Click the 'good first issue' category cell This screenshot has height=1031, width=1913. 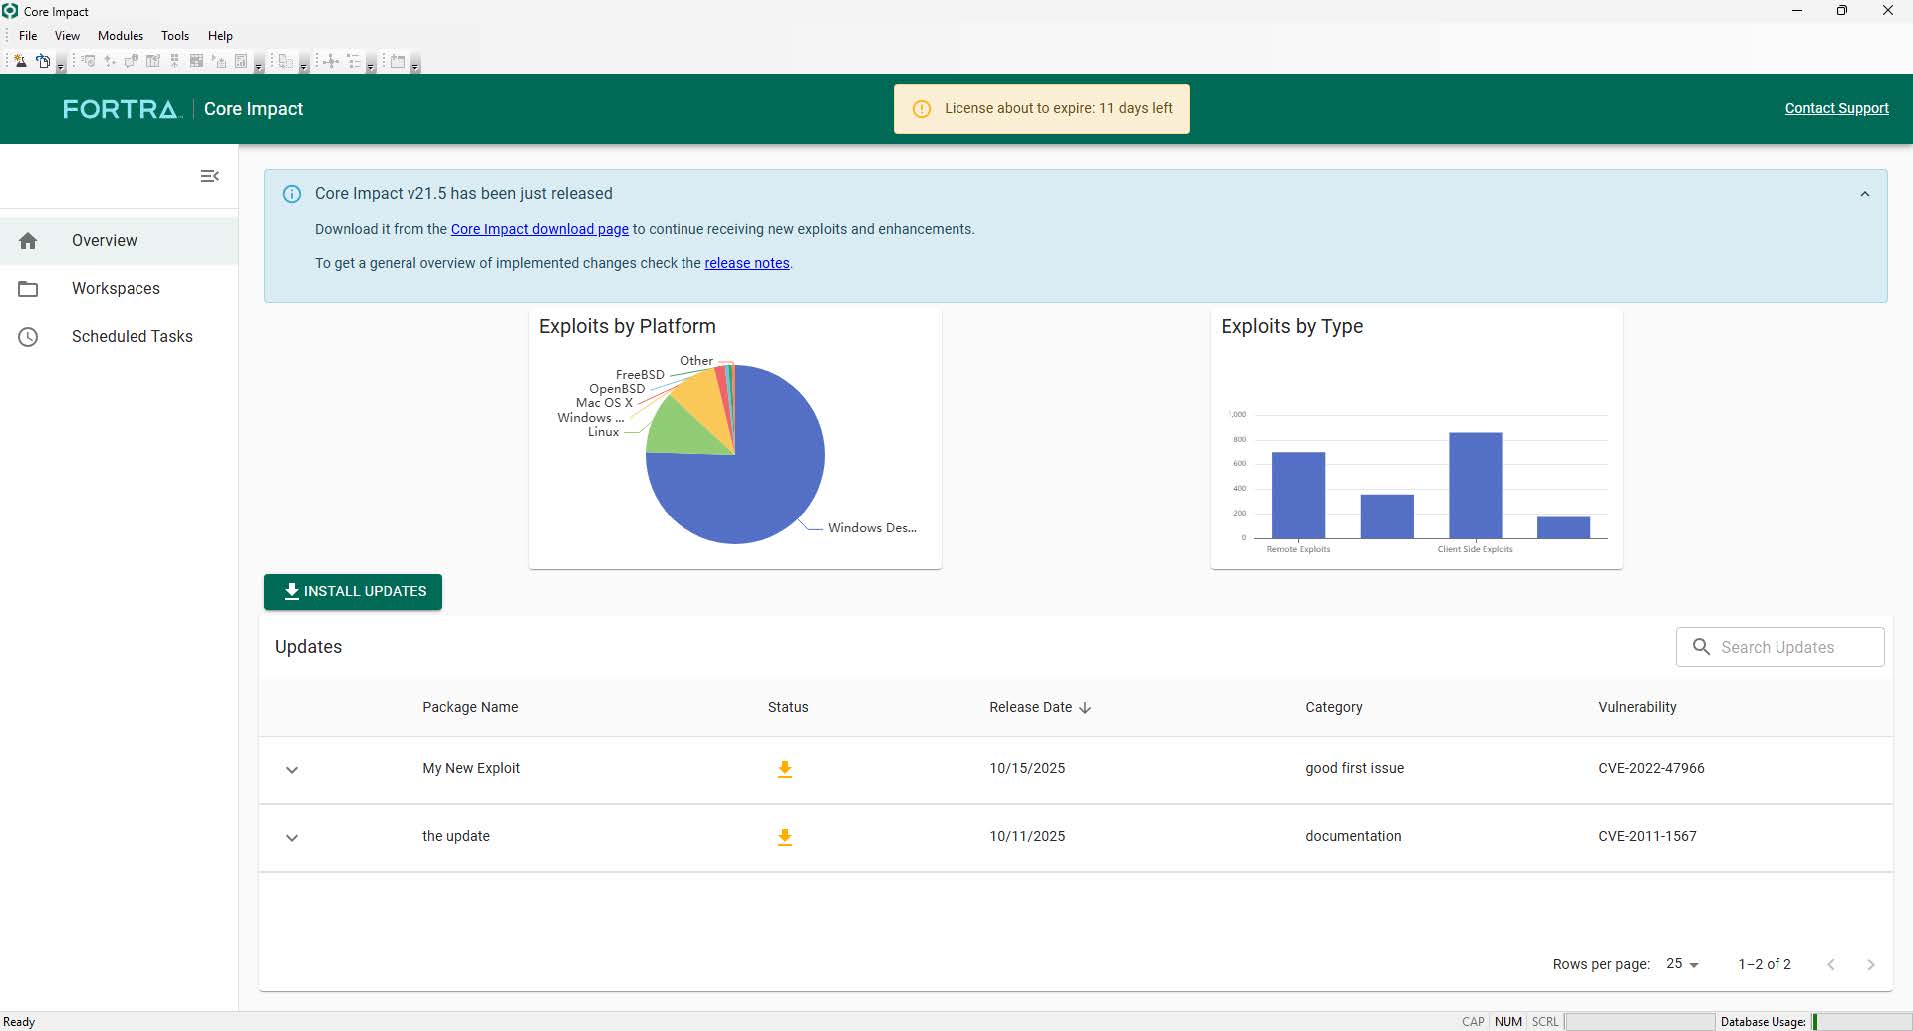1354,769
